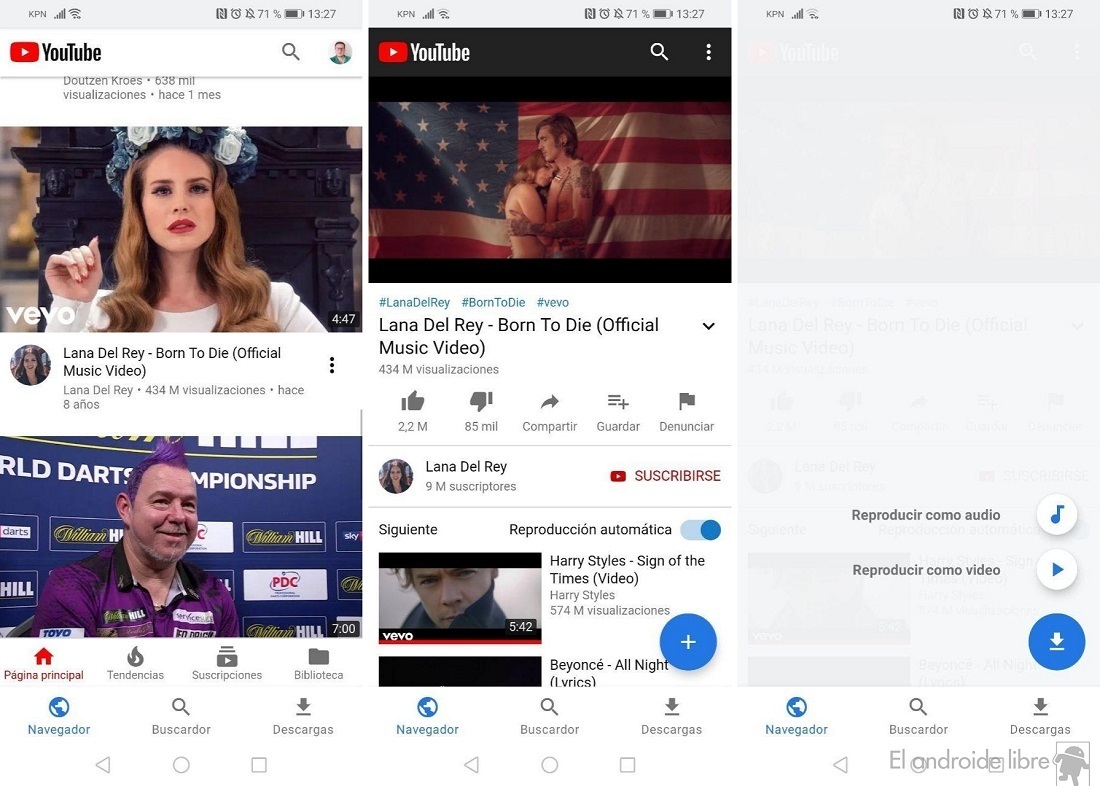Tap the Android back button in the left screen
Viewport: 1100px width, 786px height.
[103, 764]
